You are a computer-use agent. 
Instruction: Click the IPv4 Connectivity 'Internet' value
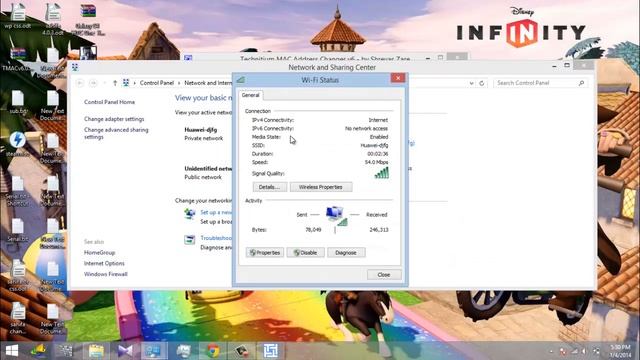point(378,120)
